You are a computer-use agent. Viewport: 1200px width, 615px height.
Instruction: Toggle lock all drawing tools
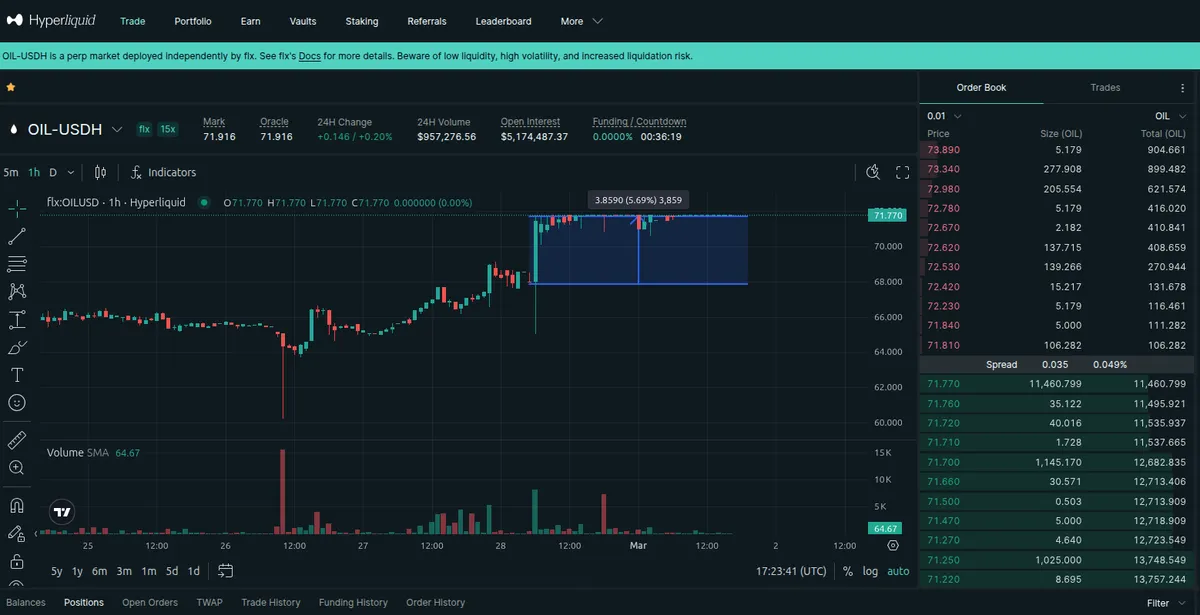coord(17,562)
